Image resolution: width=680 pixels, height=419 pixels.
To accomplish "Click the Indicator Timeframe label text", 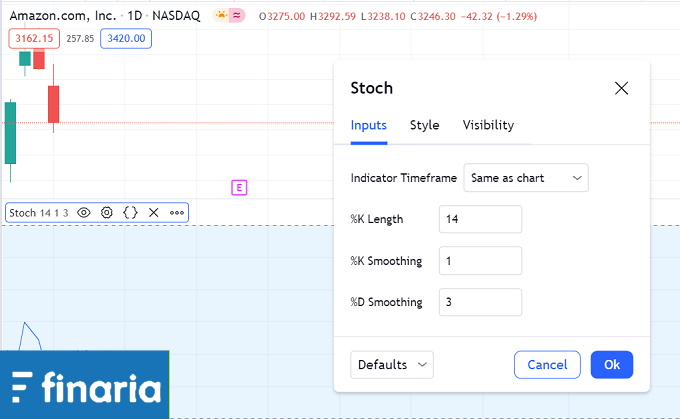I will coord(403,178).
